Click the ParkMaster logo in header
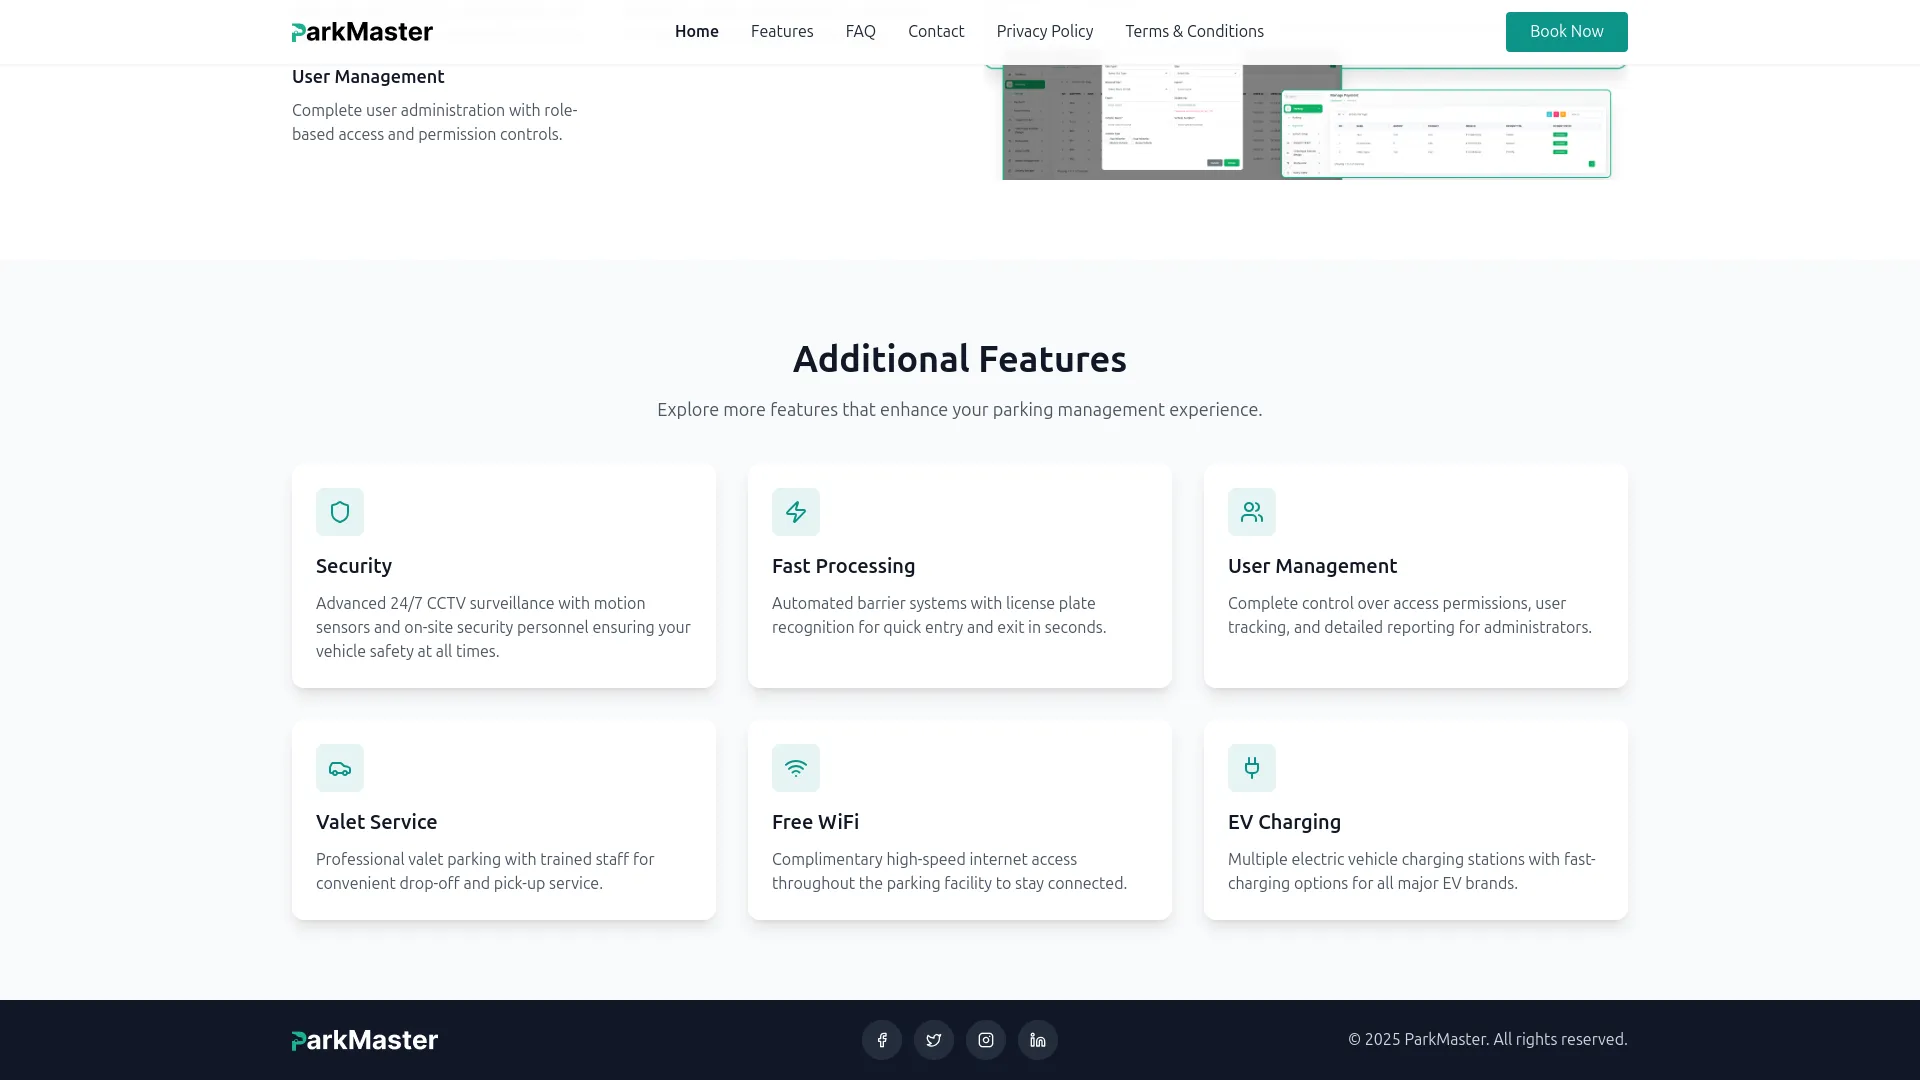This screenshot has width=1920, height=1080. [362, 32]
